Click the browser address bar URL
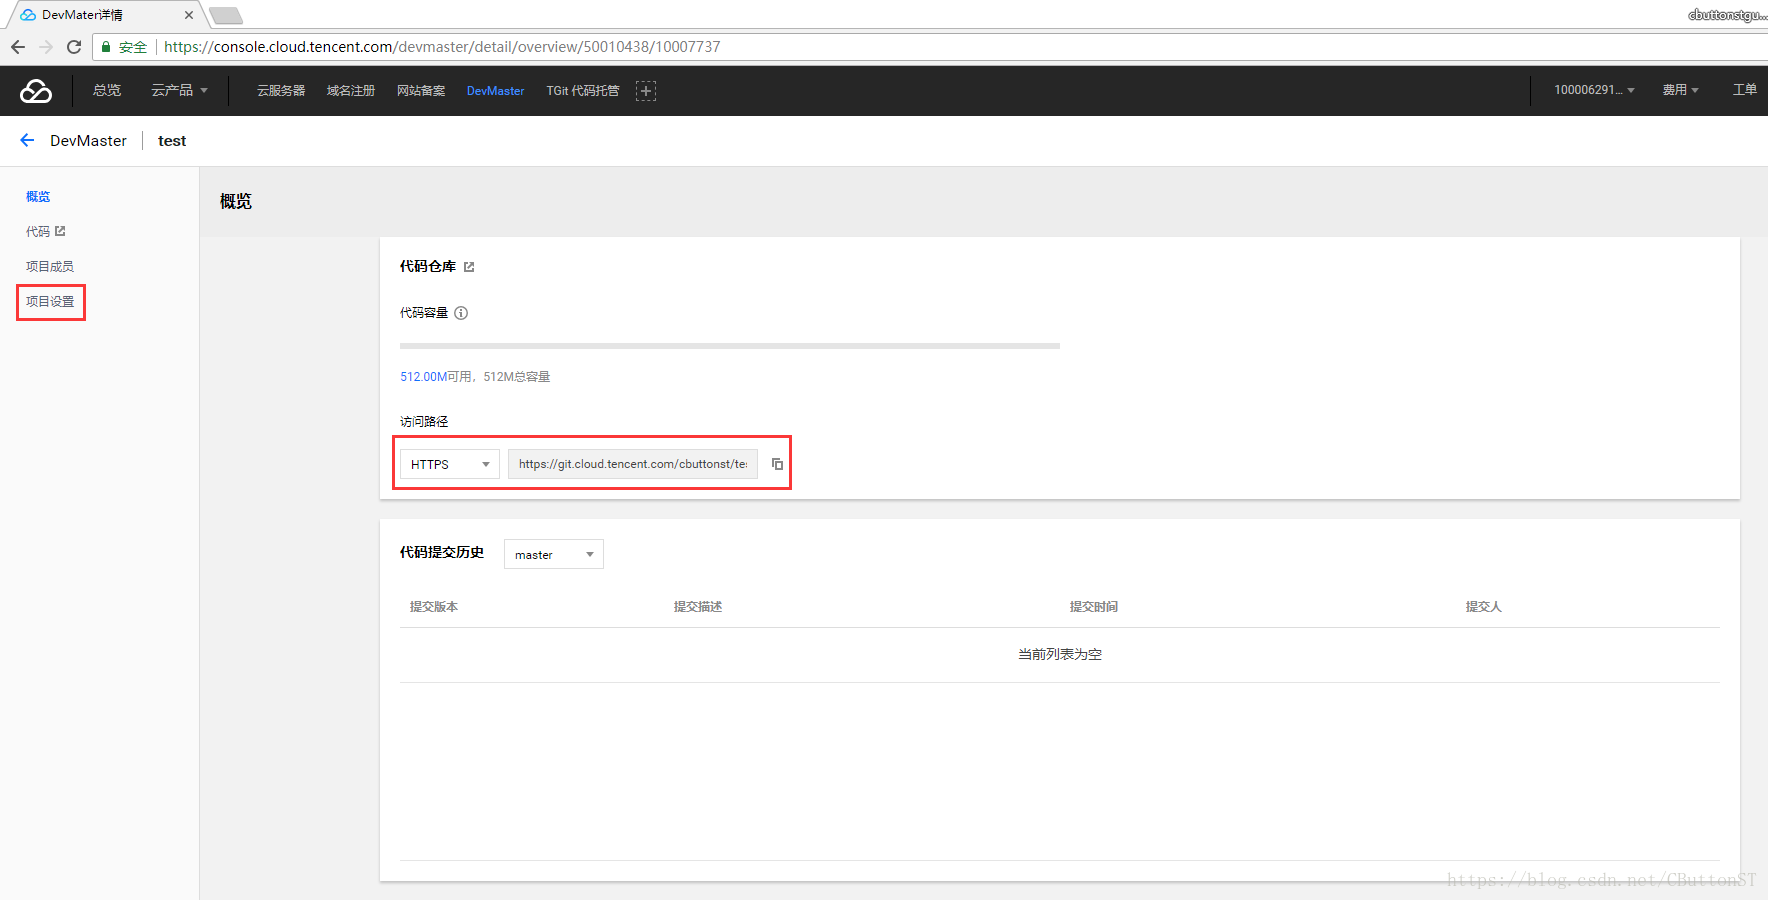This screenshot has height=900, width=1768. 442,47
